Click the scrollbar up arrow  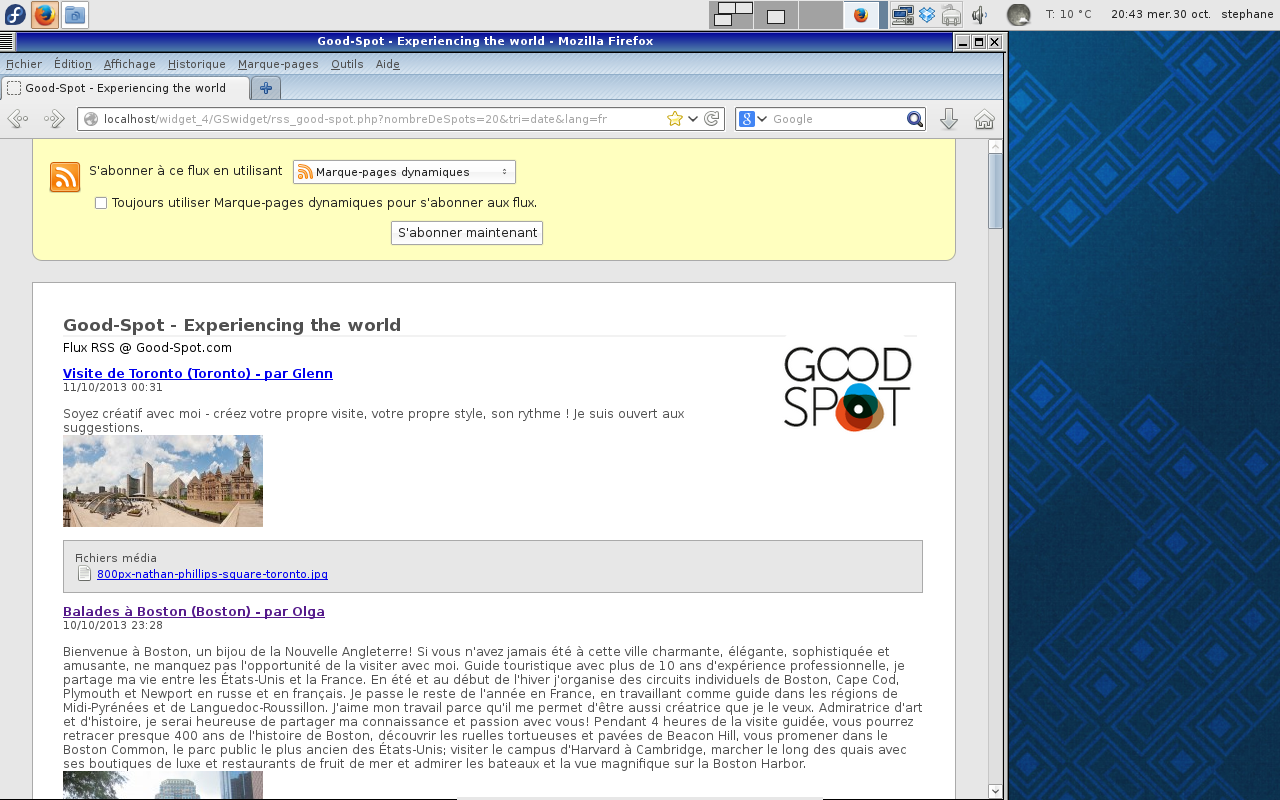pyautogui.click(x=995, y=146)
